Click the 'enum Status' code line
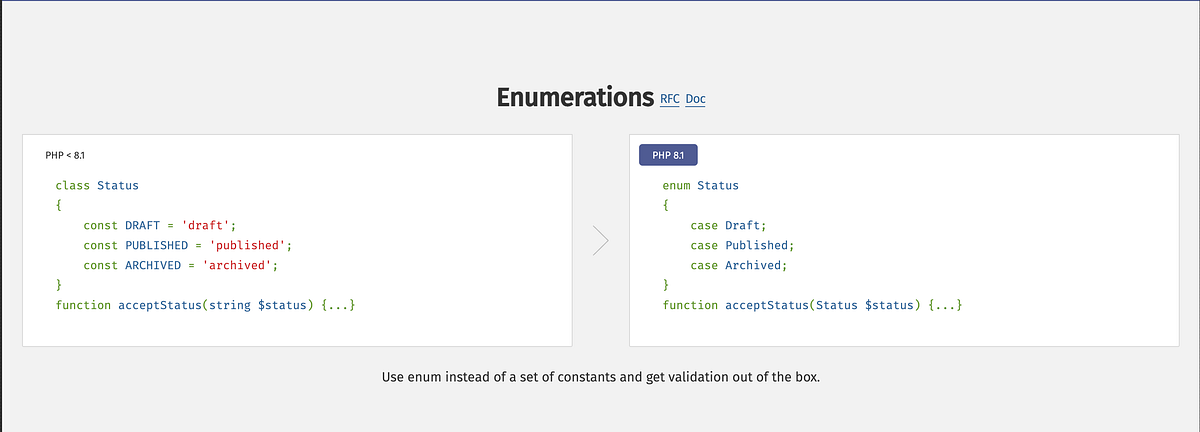Image resolution: width=1200 pixels, height=432 pixels. point(700,185)
